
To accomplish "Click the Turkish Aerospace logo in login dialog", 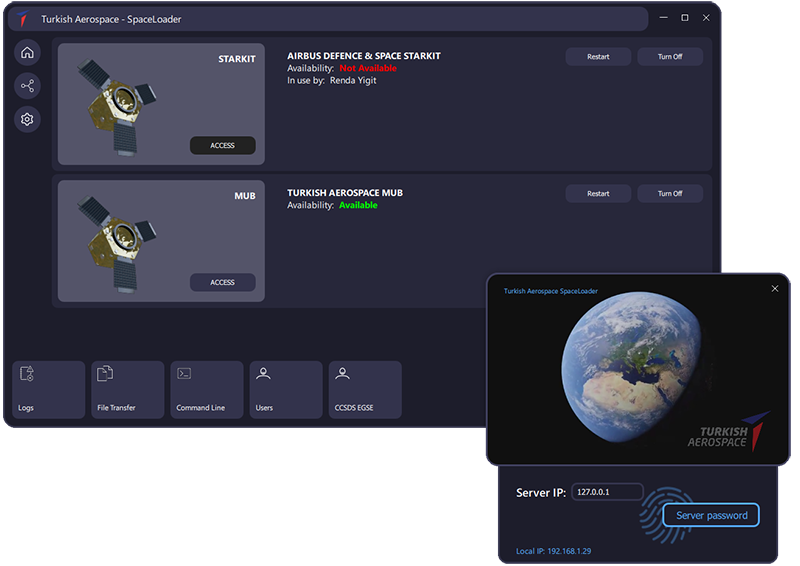I will coord(729,431).
